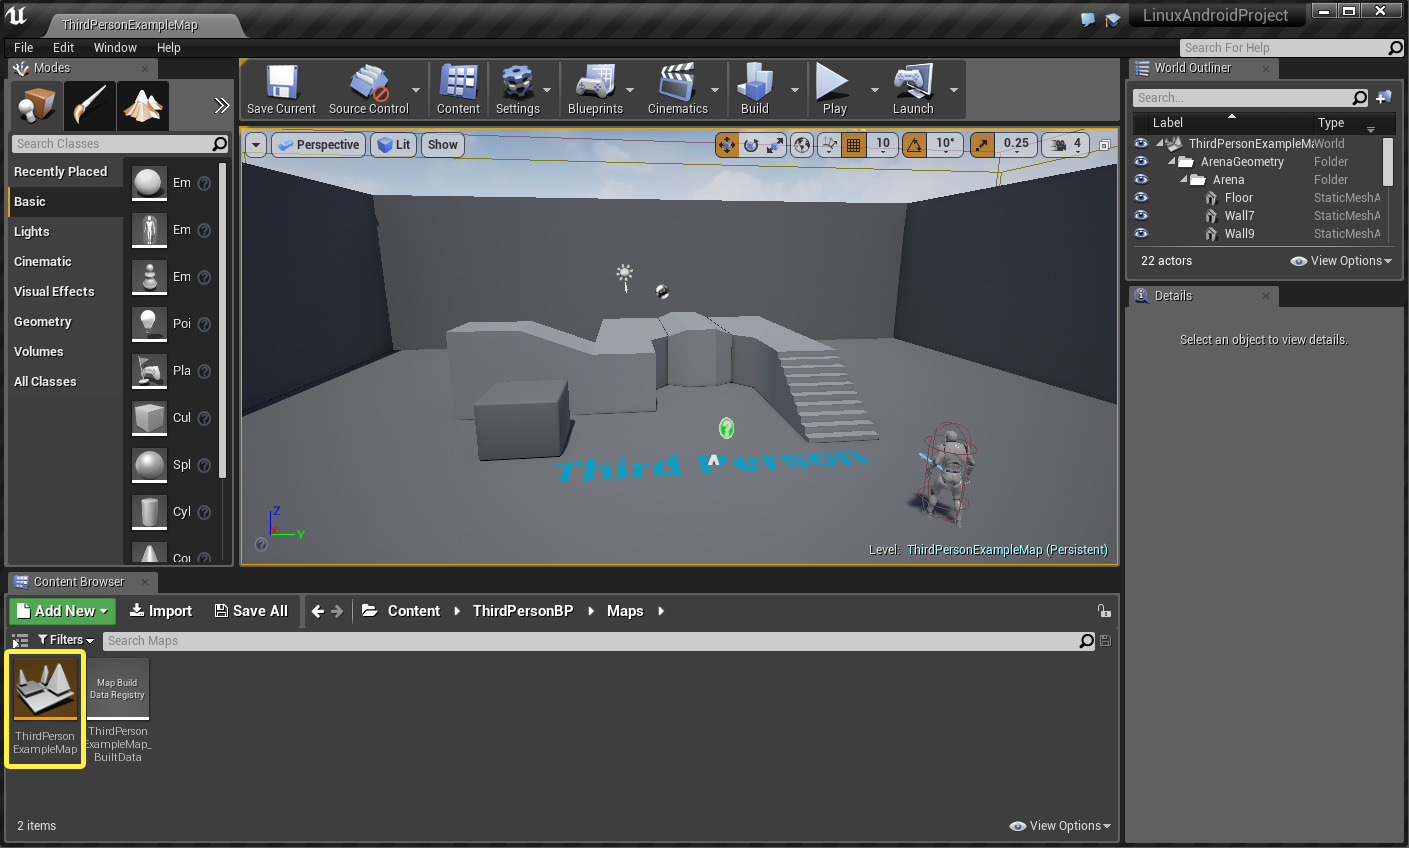Open the Blueprints toolbar icon
Viewport: 1409px width, 848px height.
(x=595, y=84)
